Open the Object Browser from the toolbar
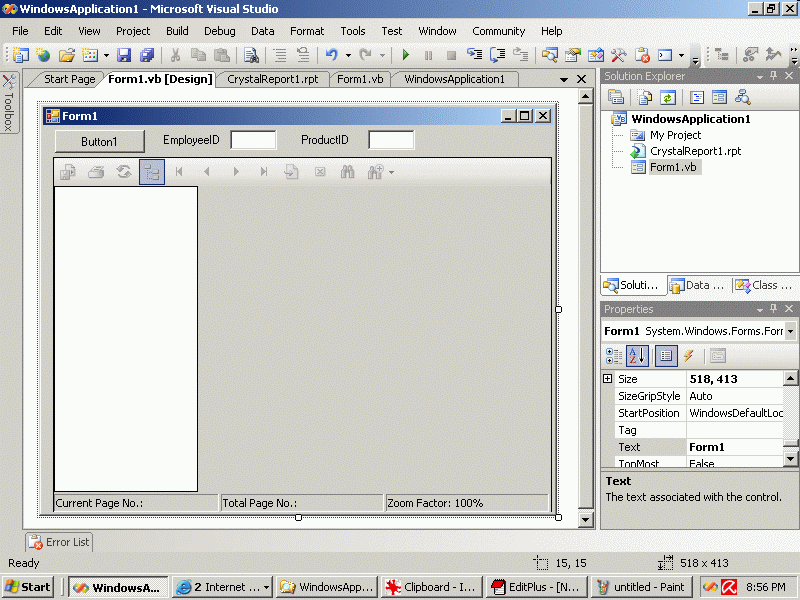 595,55
